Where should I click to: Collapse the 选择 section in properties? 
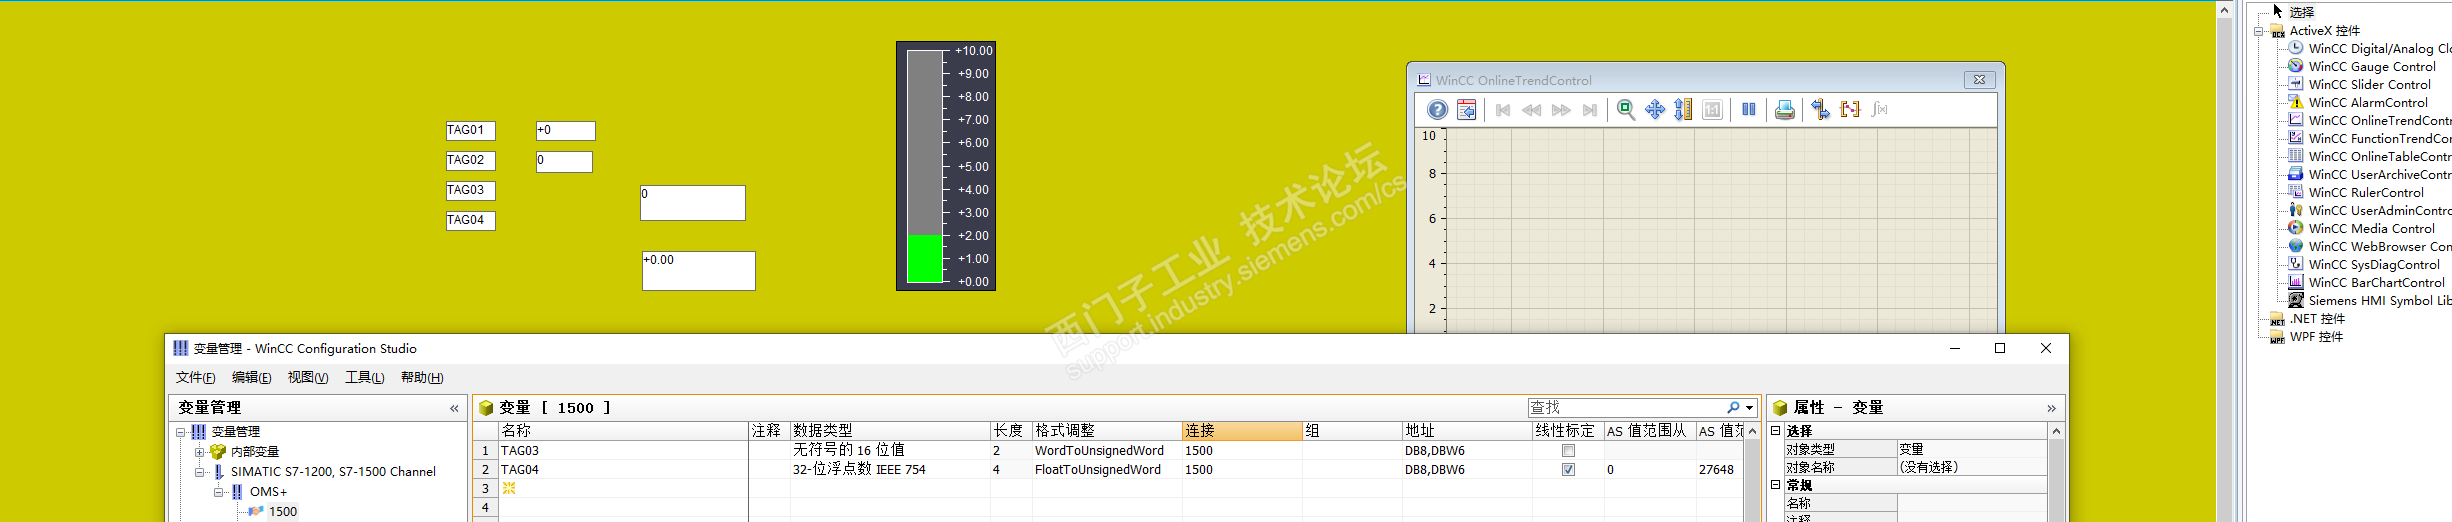[x=1776, y=431]
